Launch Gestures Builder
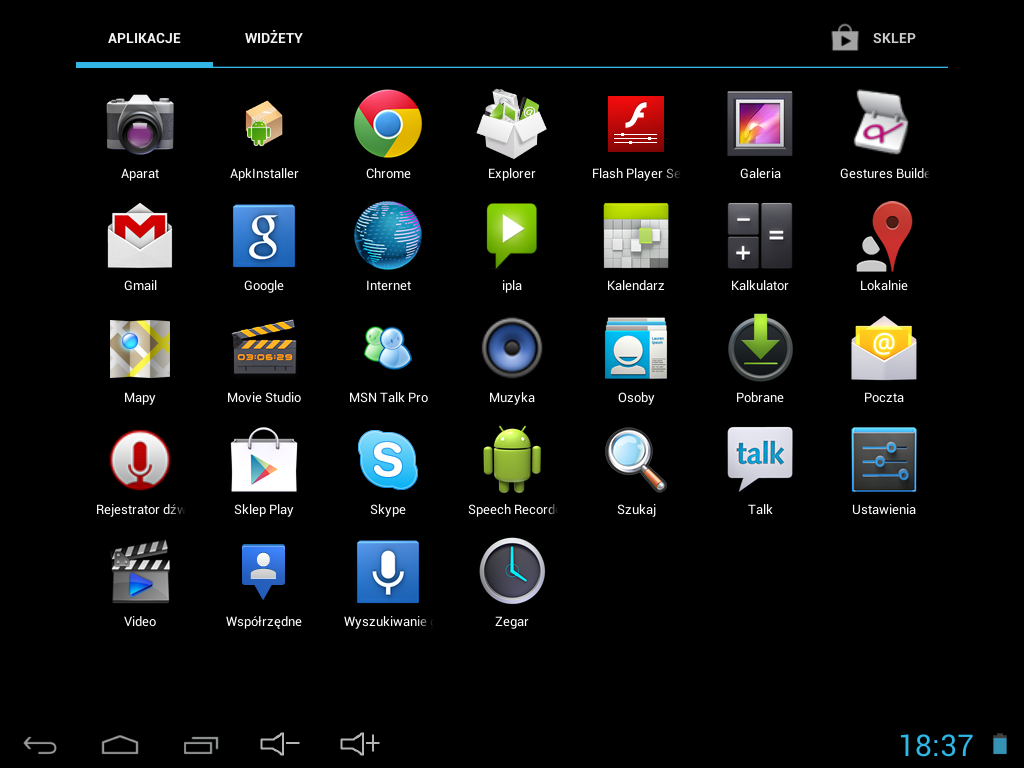Viewport: 1024px width, 768px height. pos(883,123)
